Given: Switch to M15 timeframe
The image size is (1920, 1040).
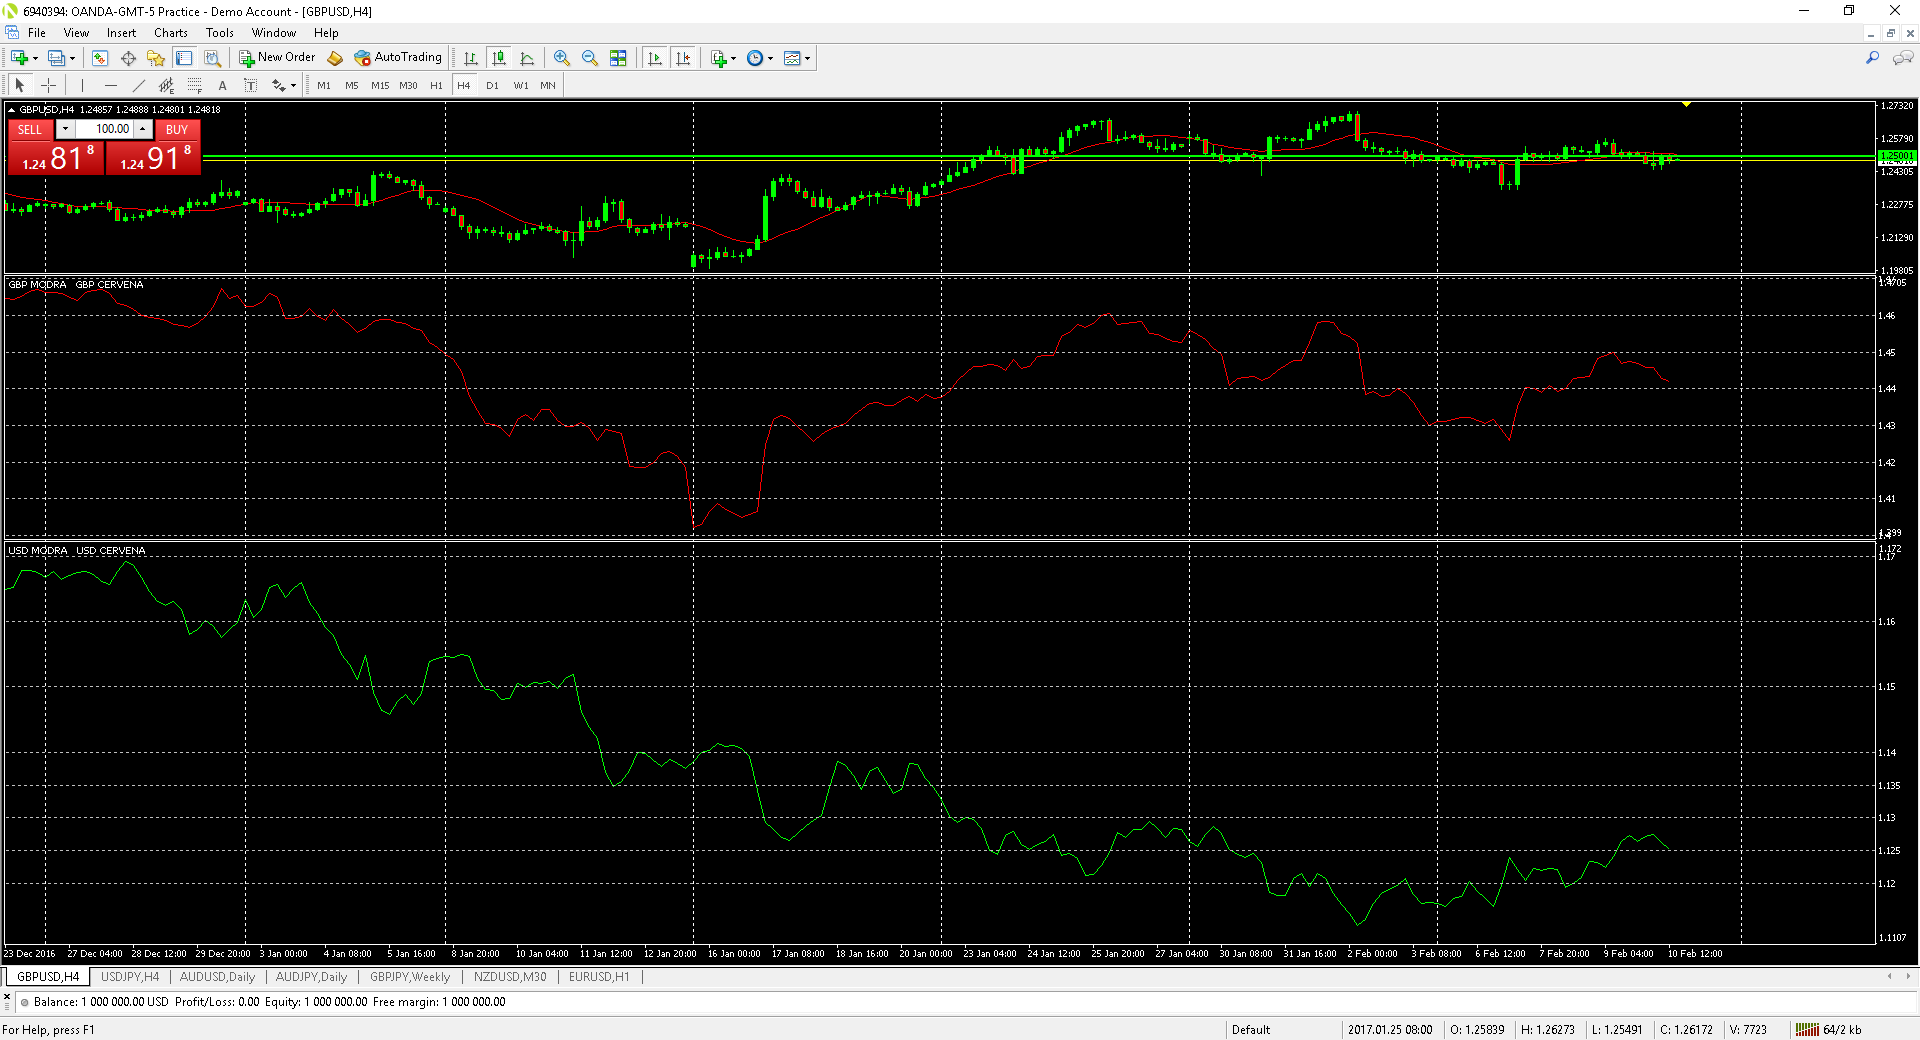Looking at the screenshot, I should [x=380, y=85].
